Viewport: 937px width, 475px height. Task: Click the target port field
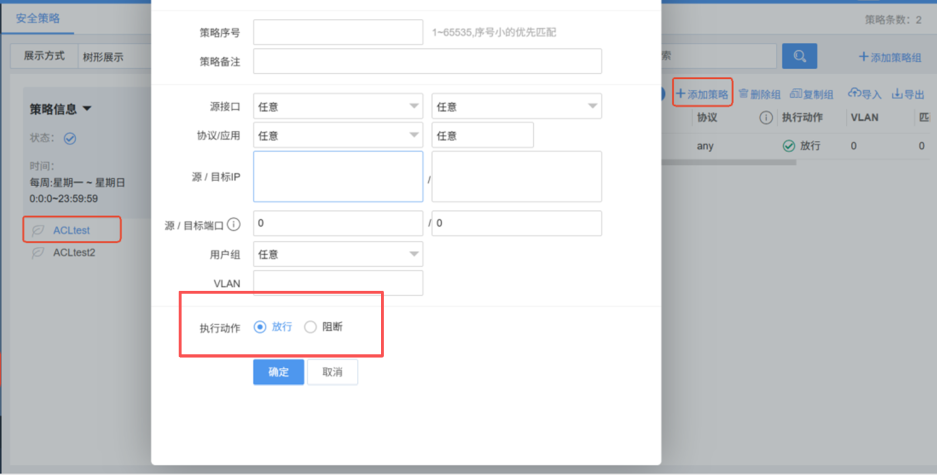(517, 223)
